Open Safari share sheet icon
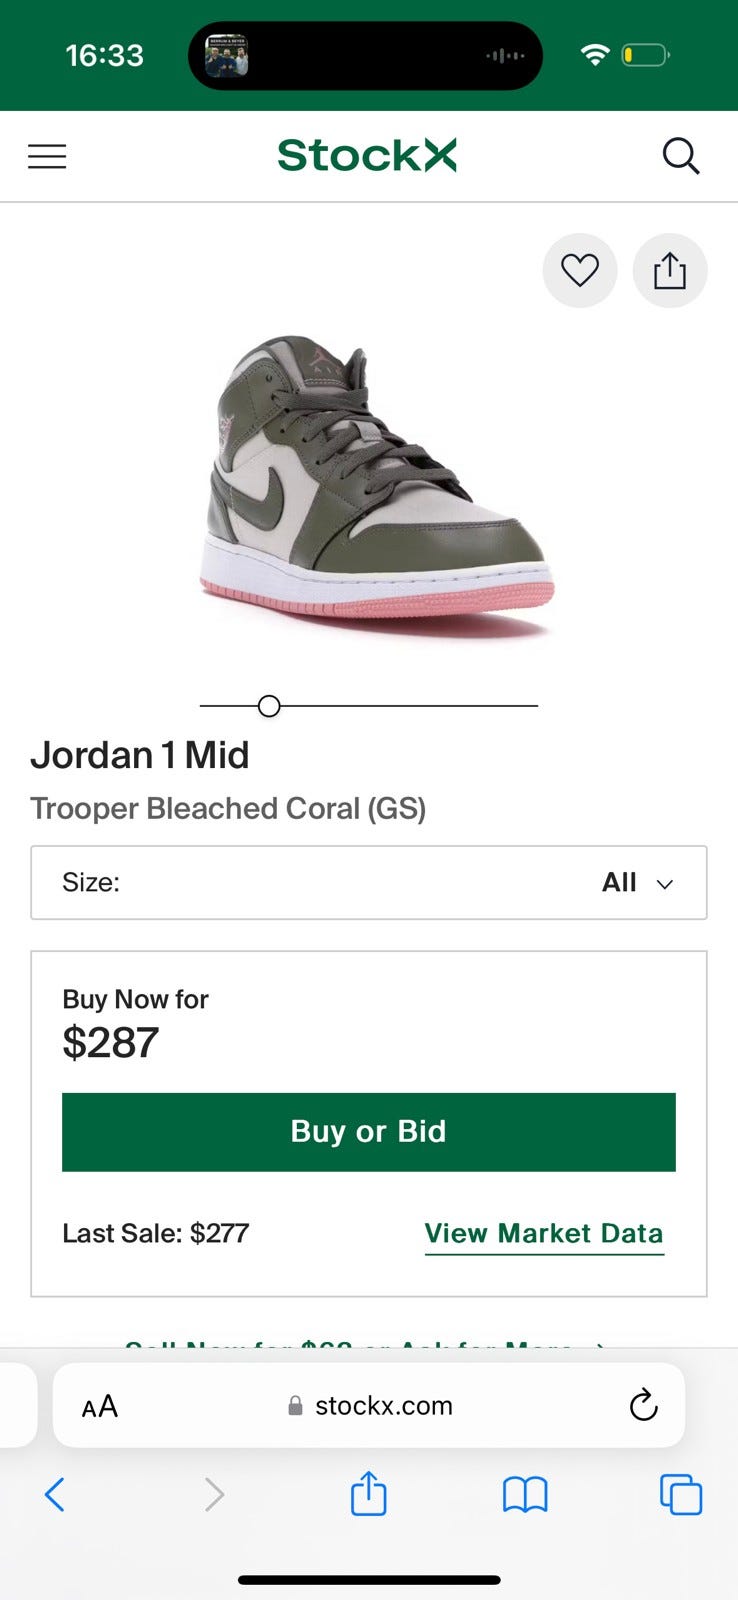 point(368,1495)
